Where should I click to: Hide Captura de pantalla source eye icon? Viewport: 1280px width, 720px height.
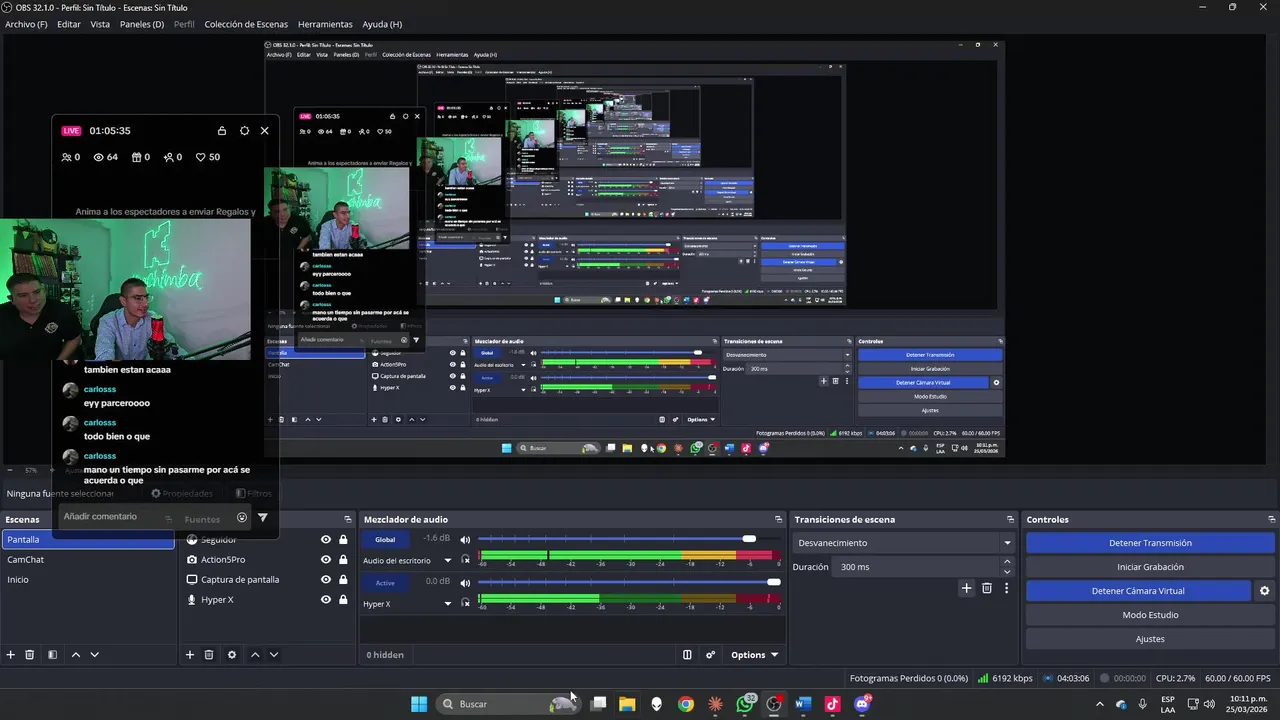point(325,580)
